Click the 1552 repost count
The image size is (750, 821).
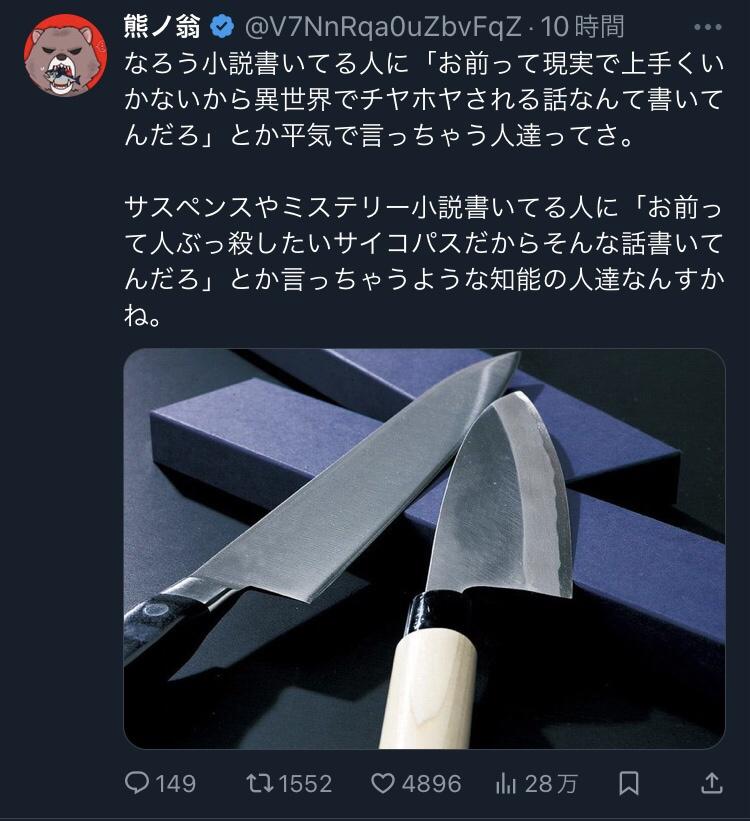[305, 784]
